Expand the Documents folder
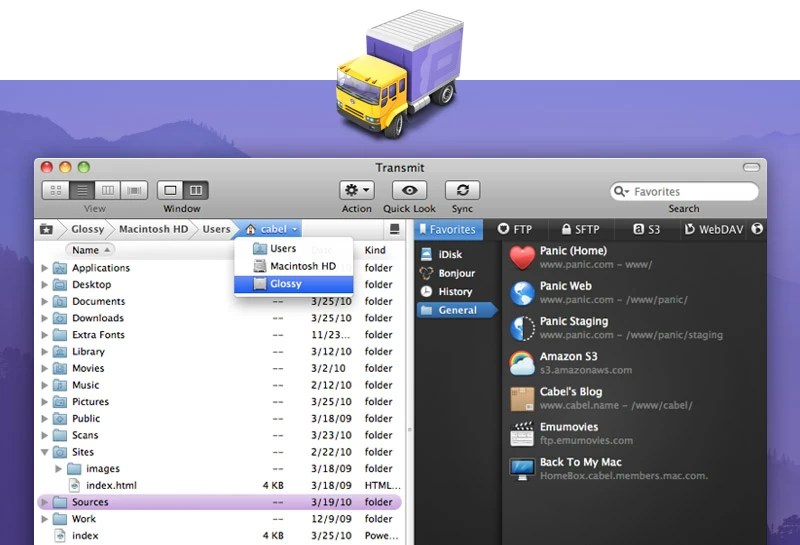This screenshot has width=800, height=545. [44, 302]
